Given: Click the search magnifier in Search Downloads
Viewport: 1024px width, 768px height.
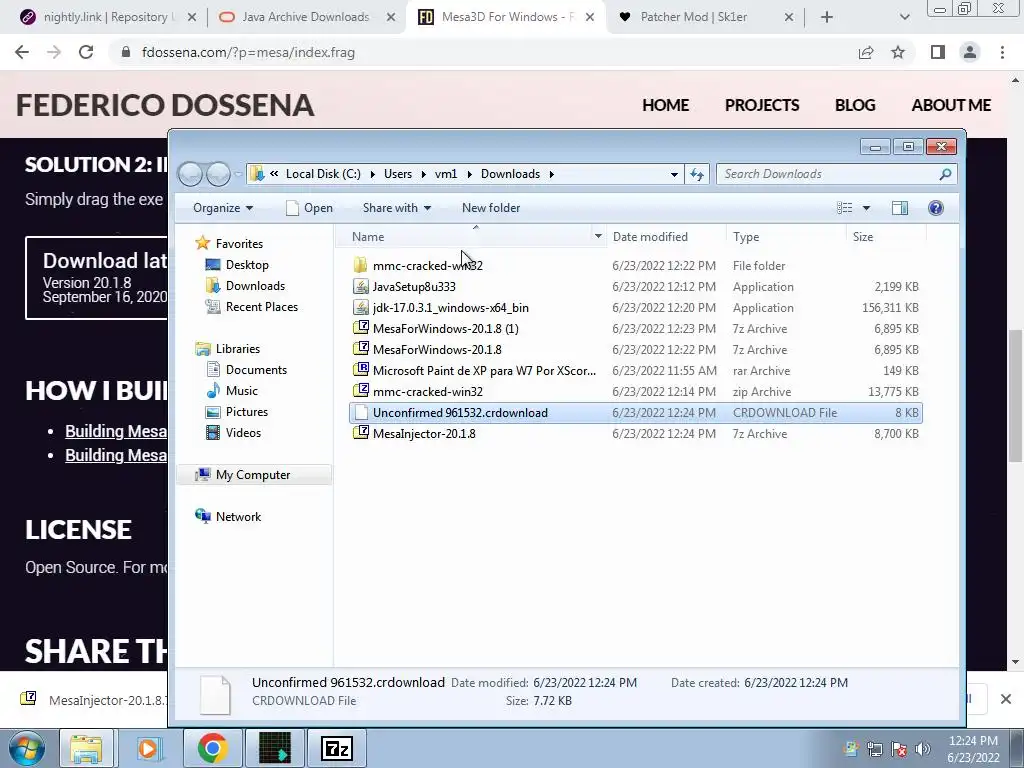Looking at the screenshot, I should pyautogui.click(x=945, y=174).
